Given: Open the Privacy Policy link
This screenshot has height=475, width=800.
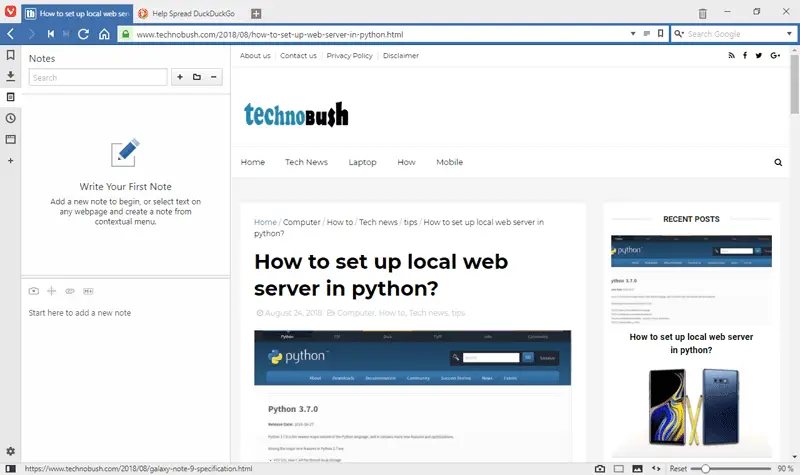Looking at the screenshot, I should (349, 56).
